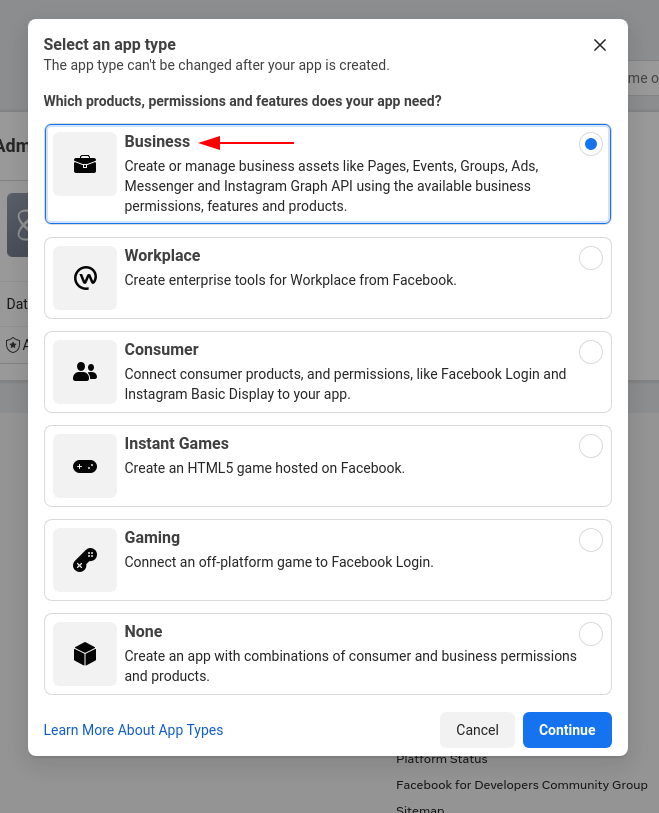Close the app type dialog

click(600, 45)
